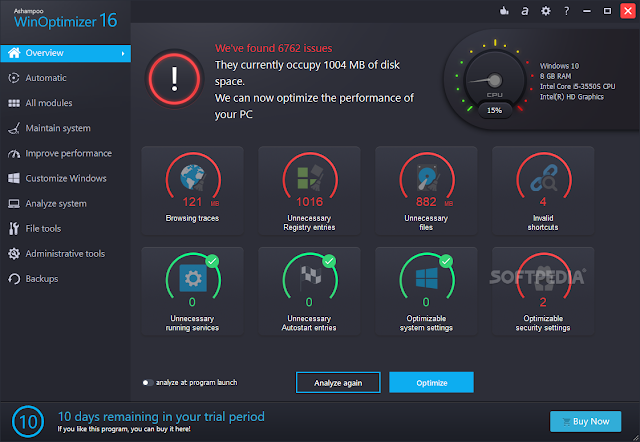Click the trial days remaining circle showing 10
Image resolution: width=640 pixels, height=442 pixels.
pyautogui.click(x=28, y=422)
